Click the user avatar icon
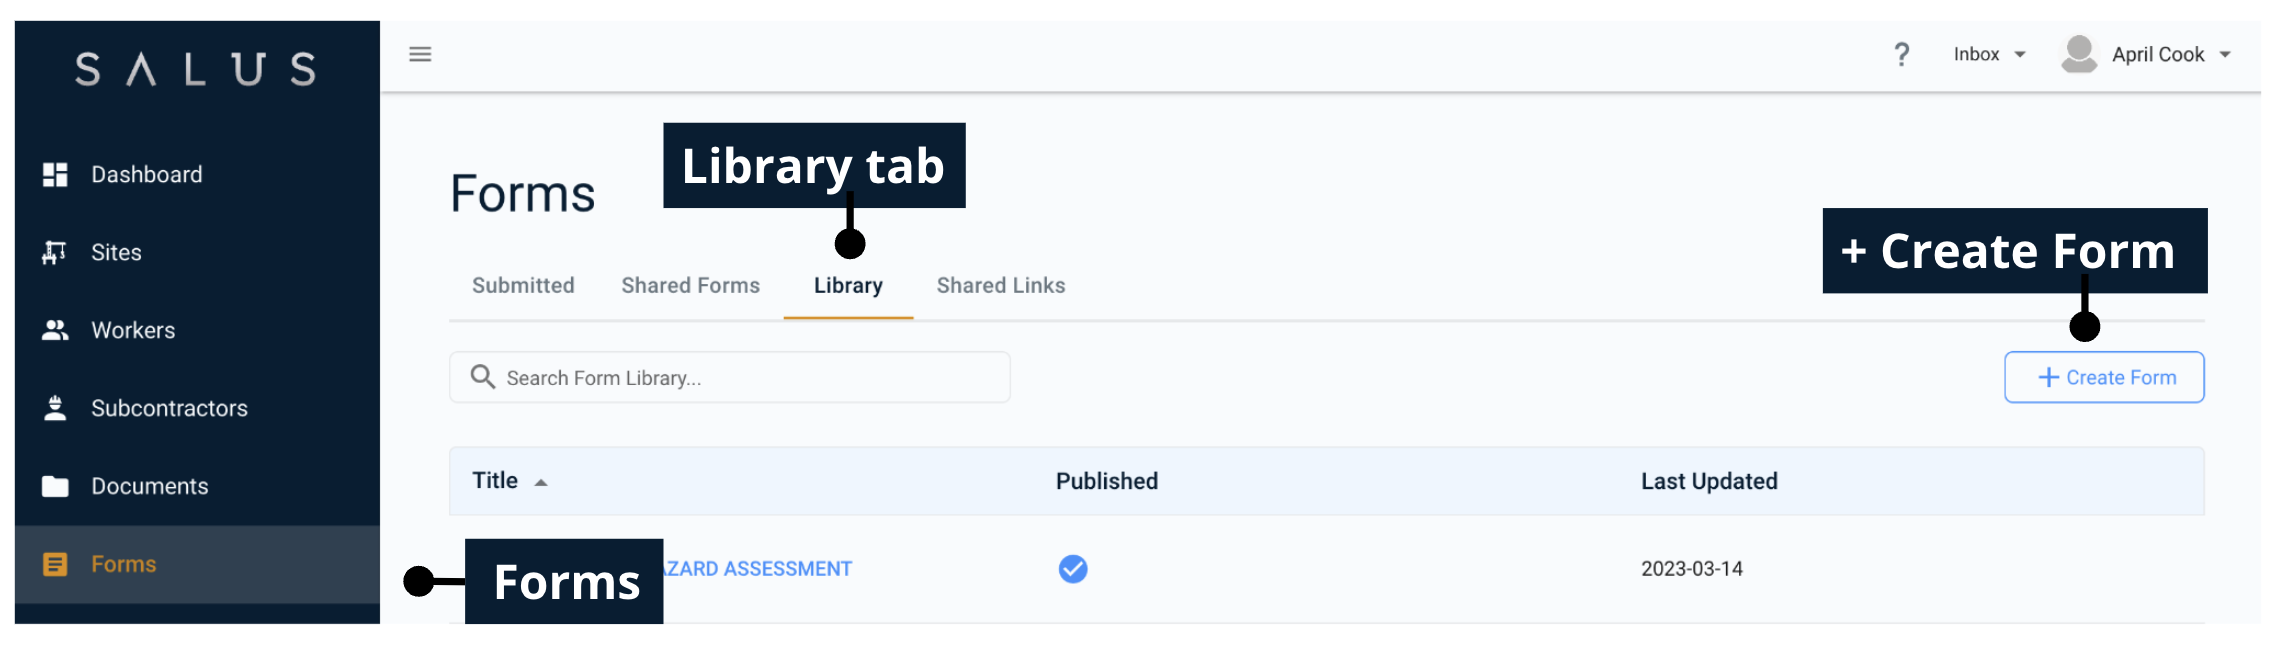The width and height of the screenshot is (2278, 648). point(2079,54)
